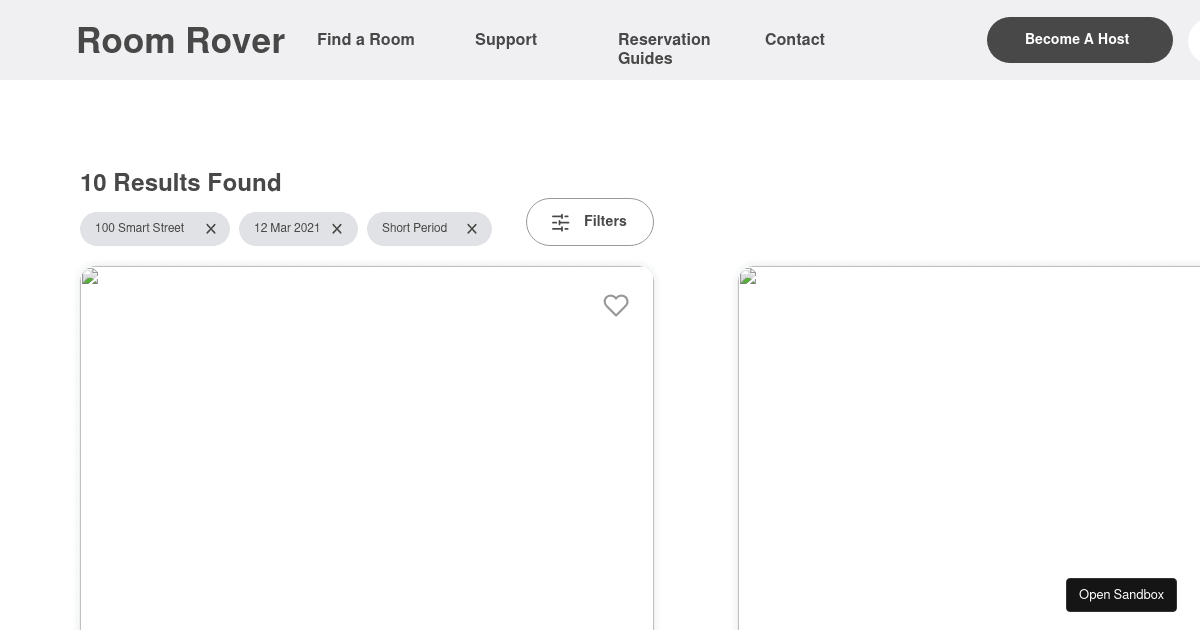Click the Become A Host button
This screenshot has height=630, width=1200.
click(1077, 40)
